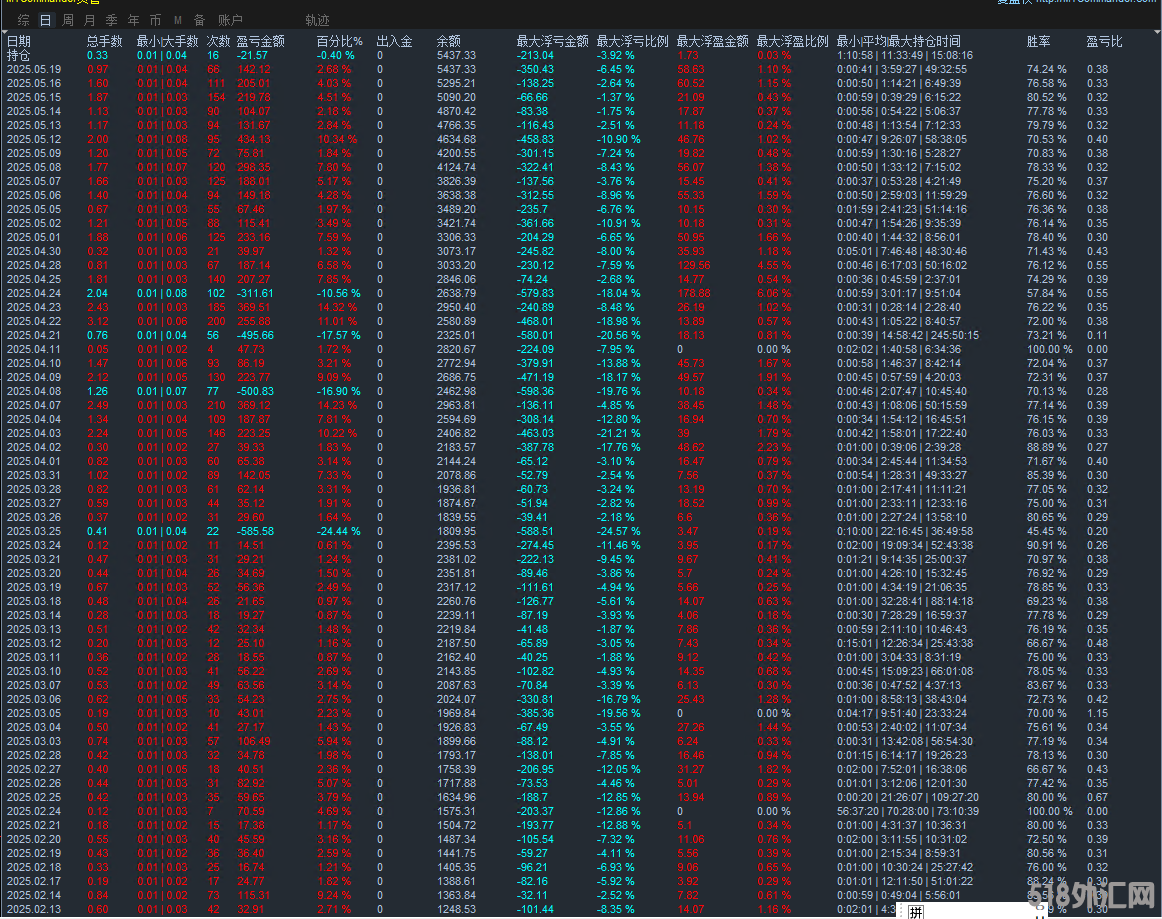Click the 出入金 column header
The height and width of the screenshot is (919, 1162).
coord(394,42)
